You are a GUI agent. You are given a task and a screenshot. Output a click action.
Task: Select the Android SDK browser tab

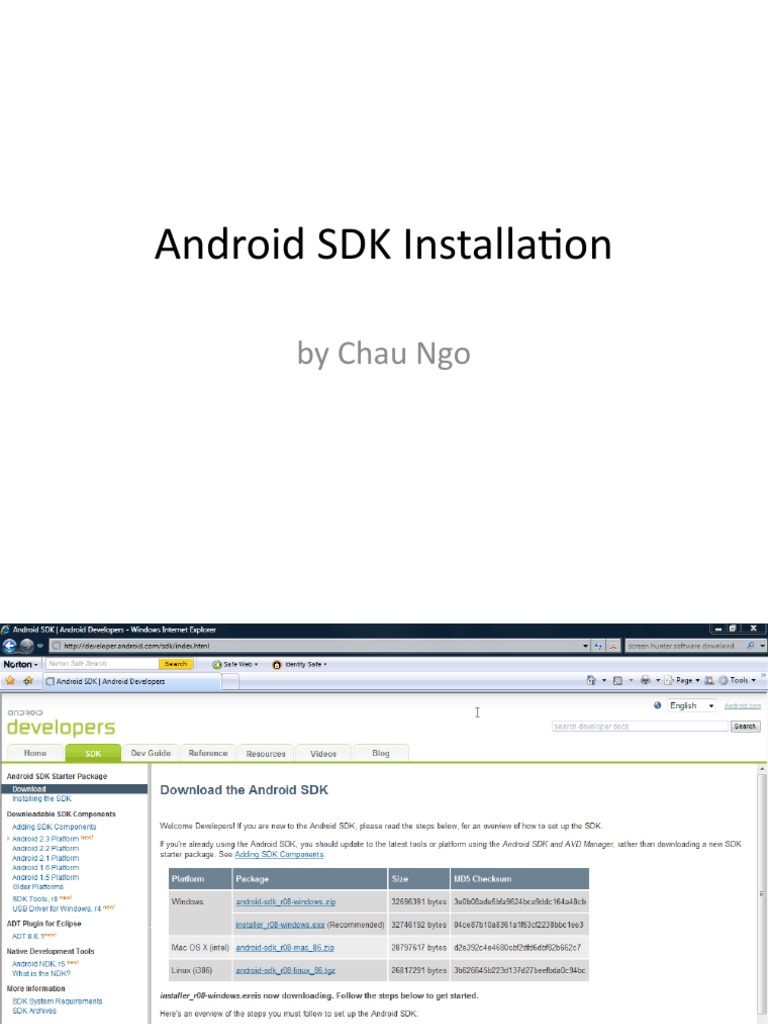pos(133,681)
